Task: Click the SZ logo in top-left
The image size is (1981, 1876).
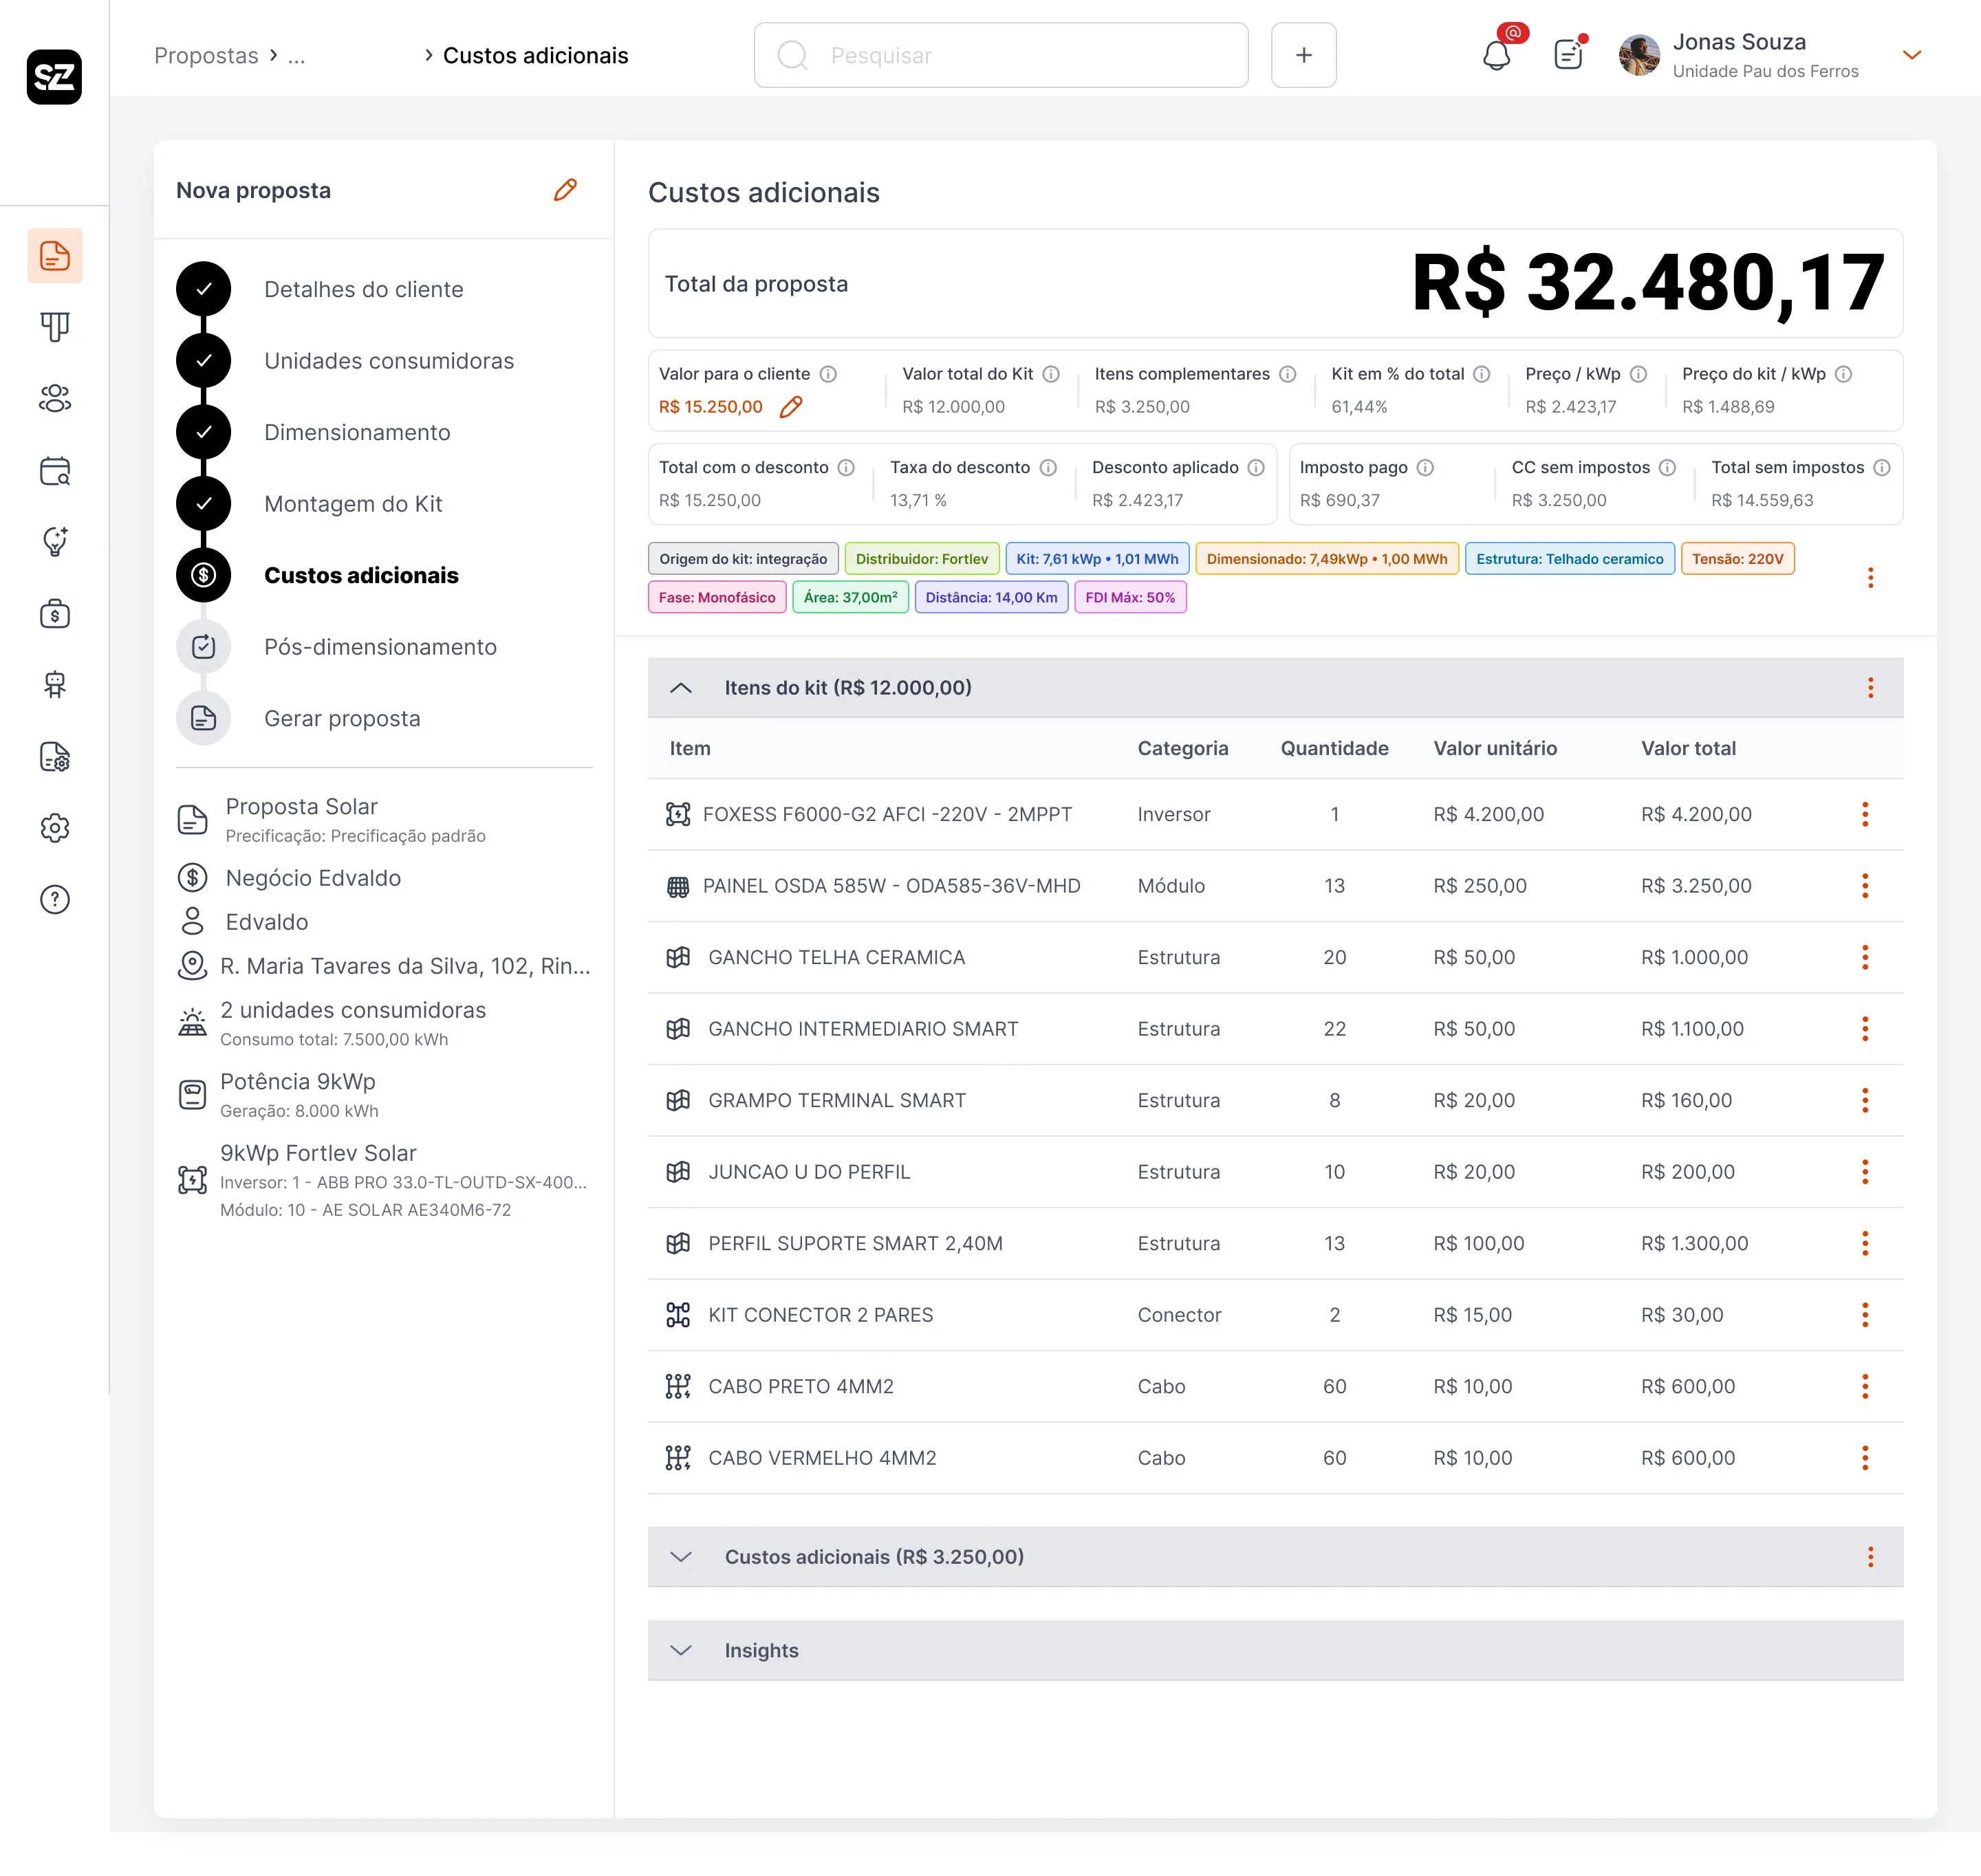Action: [x=54, y=76]
